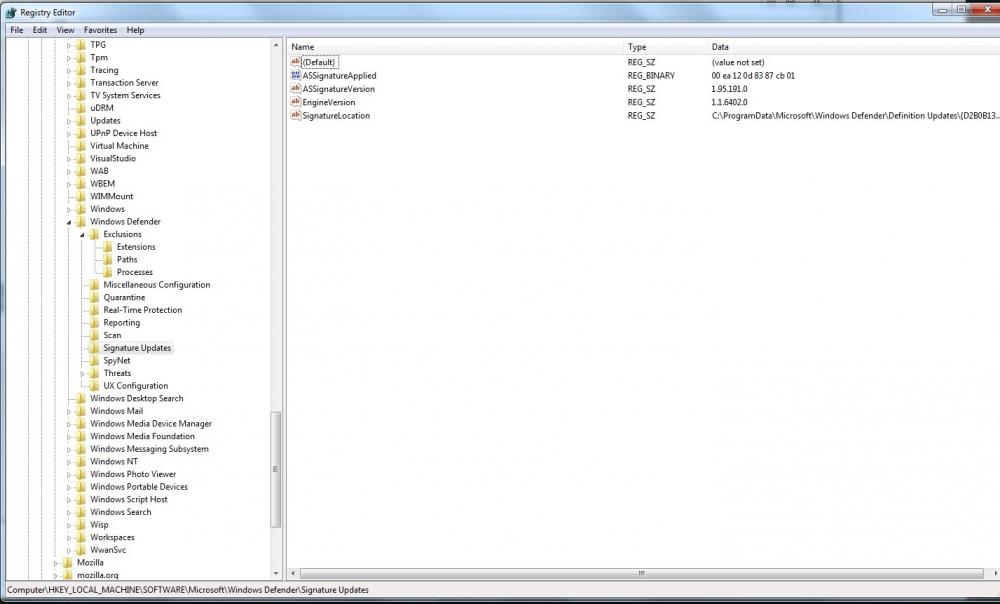Select the Windows Script Host key
1000x604 pixels.
[129, 499]
